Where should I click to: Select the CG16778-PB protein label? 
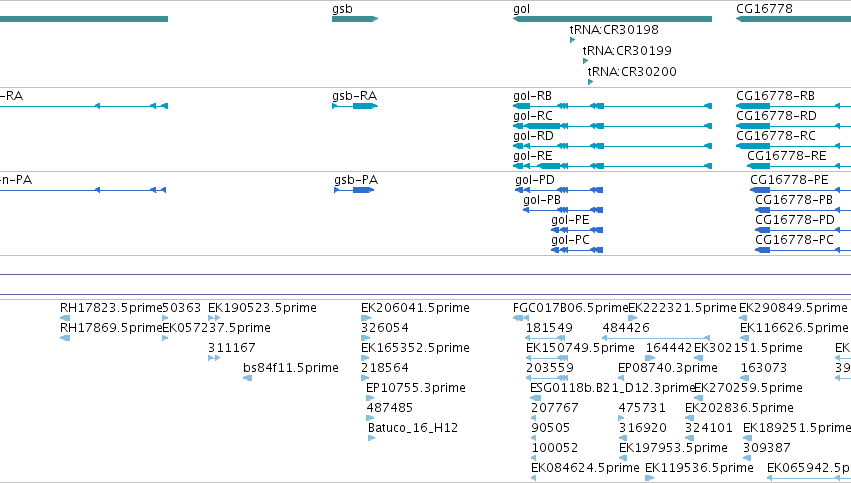pyautogui.click(x=793, y=200)
